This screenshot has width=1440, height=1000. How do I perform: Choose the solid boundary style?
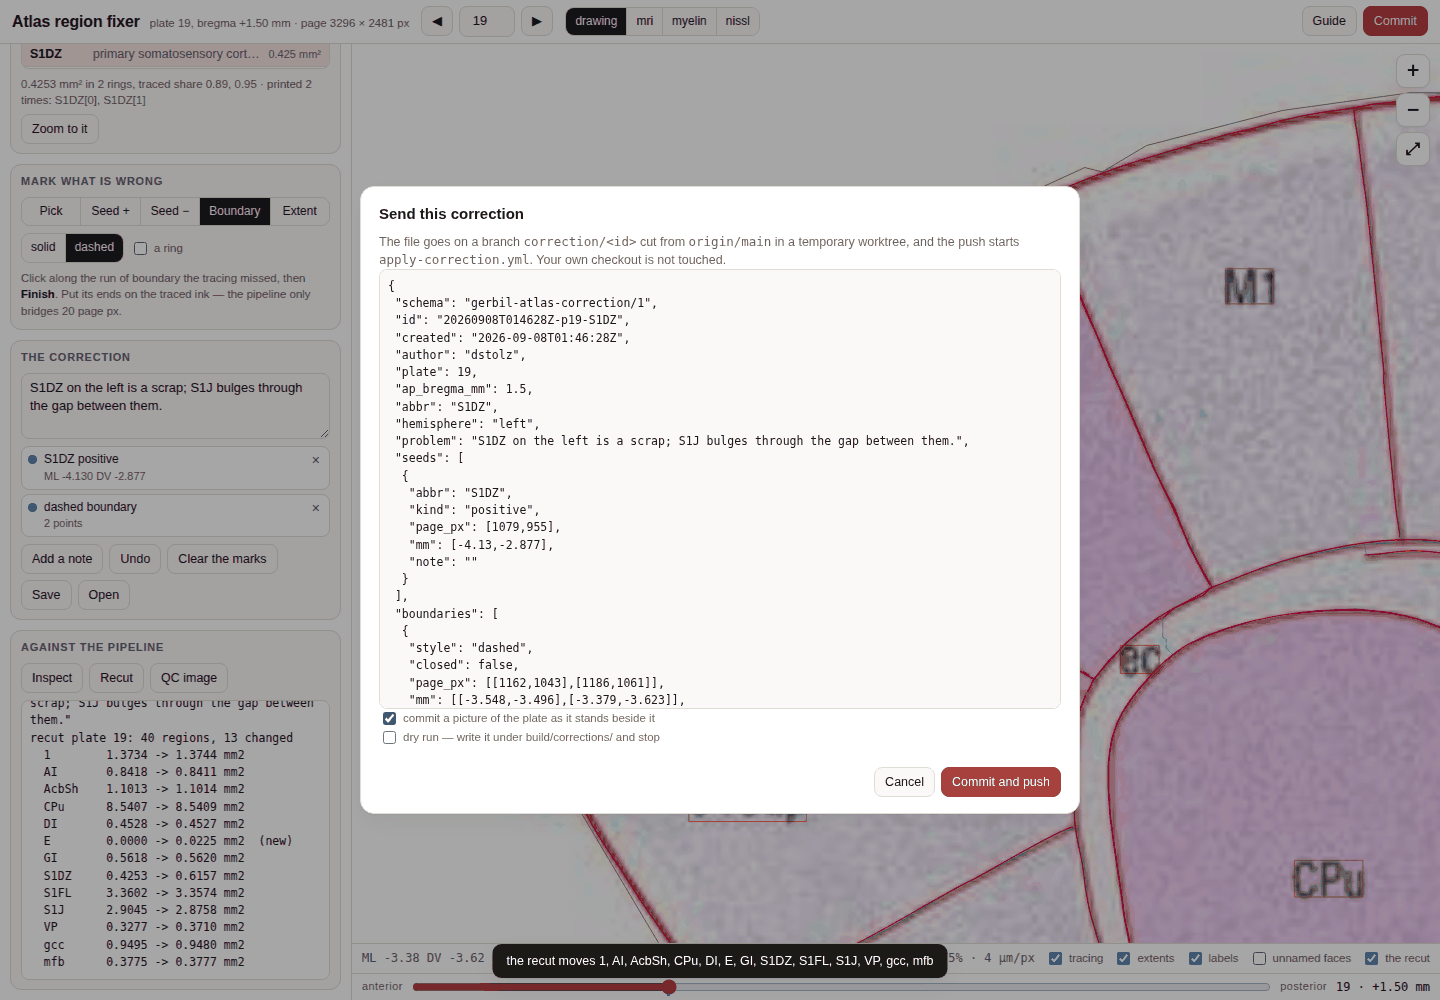click(43, 247)
